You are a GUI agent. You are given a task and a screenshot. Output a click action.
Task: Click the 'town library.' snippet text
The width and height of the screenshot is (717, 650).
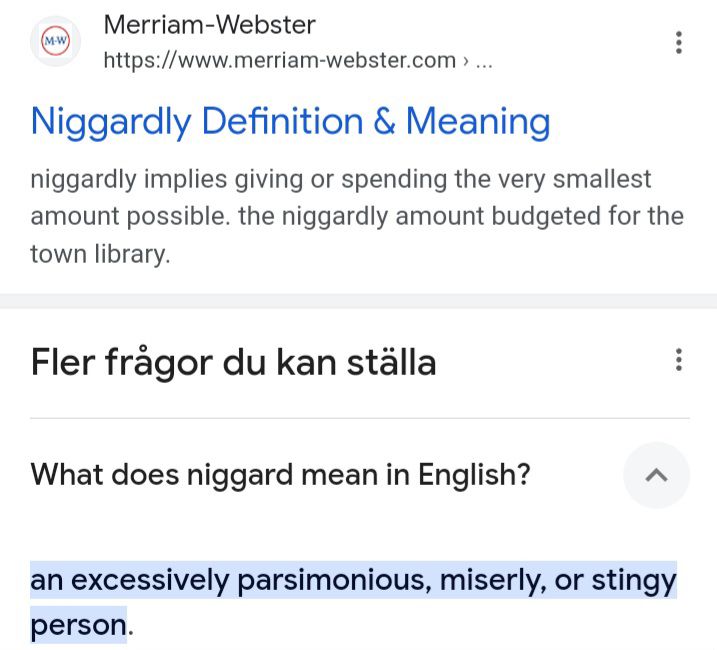[x=100, y=254]
